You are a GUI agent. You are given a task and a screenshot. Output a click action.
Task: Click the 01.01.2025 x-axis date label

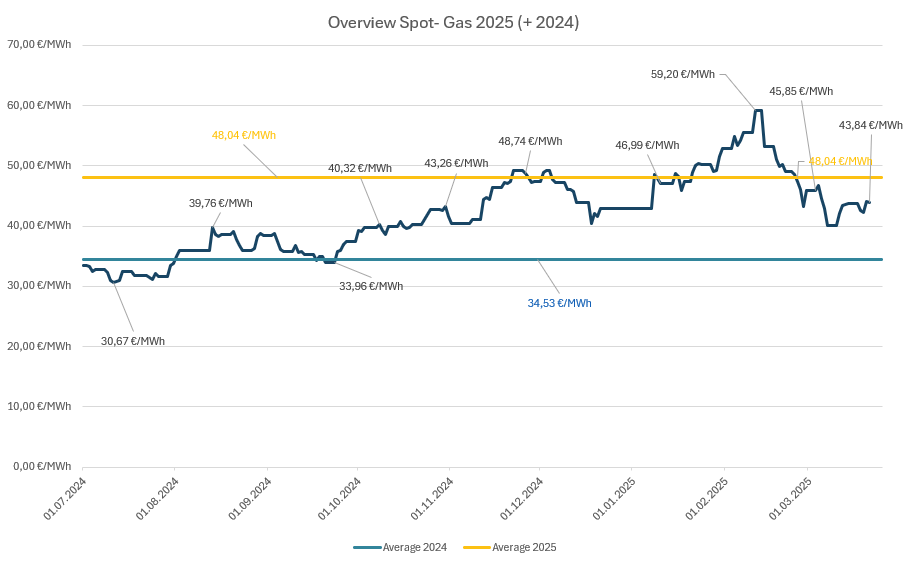(x=613, y=499)
